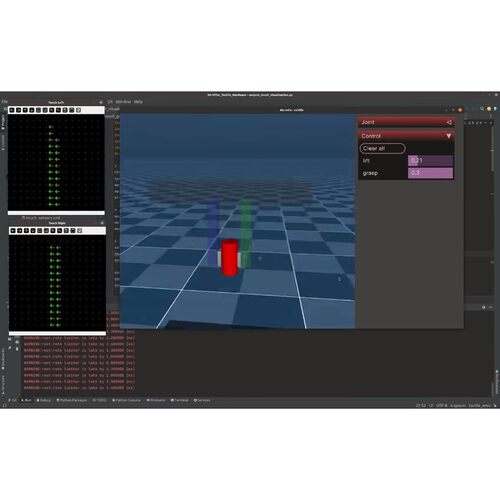Viewport: 500px width, 500px height.
Task: Open Touch left window title menu icon
Action: tap(101, 102)
